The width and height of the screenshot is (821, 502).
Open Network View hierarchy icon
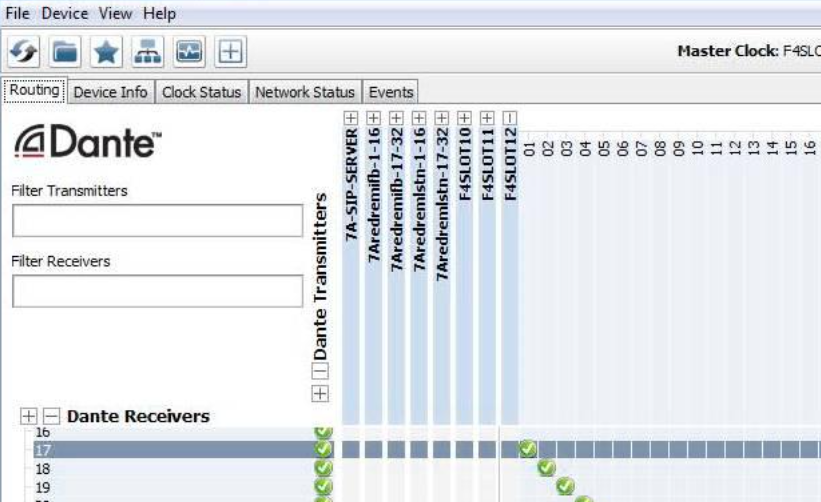click(148, 51)
